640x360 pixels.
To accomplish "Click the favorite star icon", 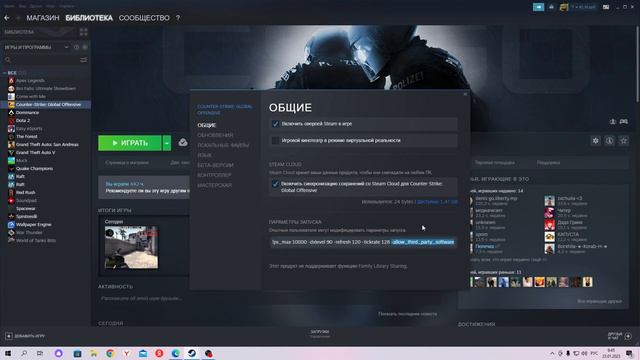I will point(623,141).
